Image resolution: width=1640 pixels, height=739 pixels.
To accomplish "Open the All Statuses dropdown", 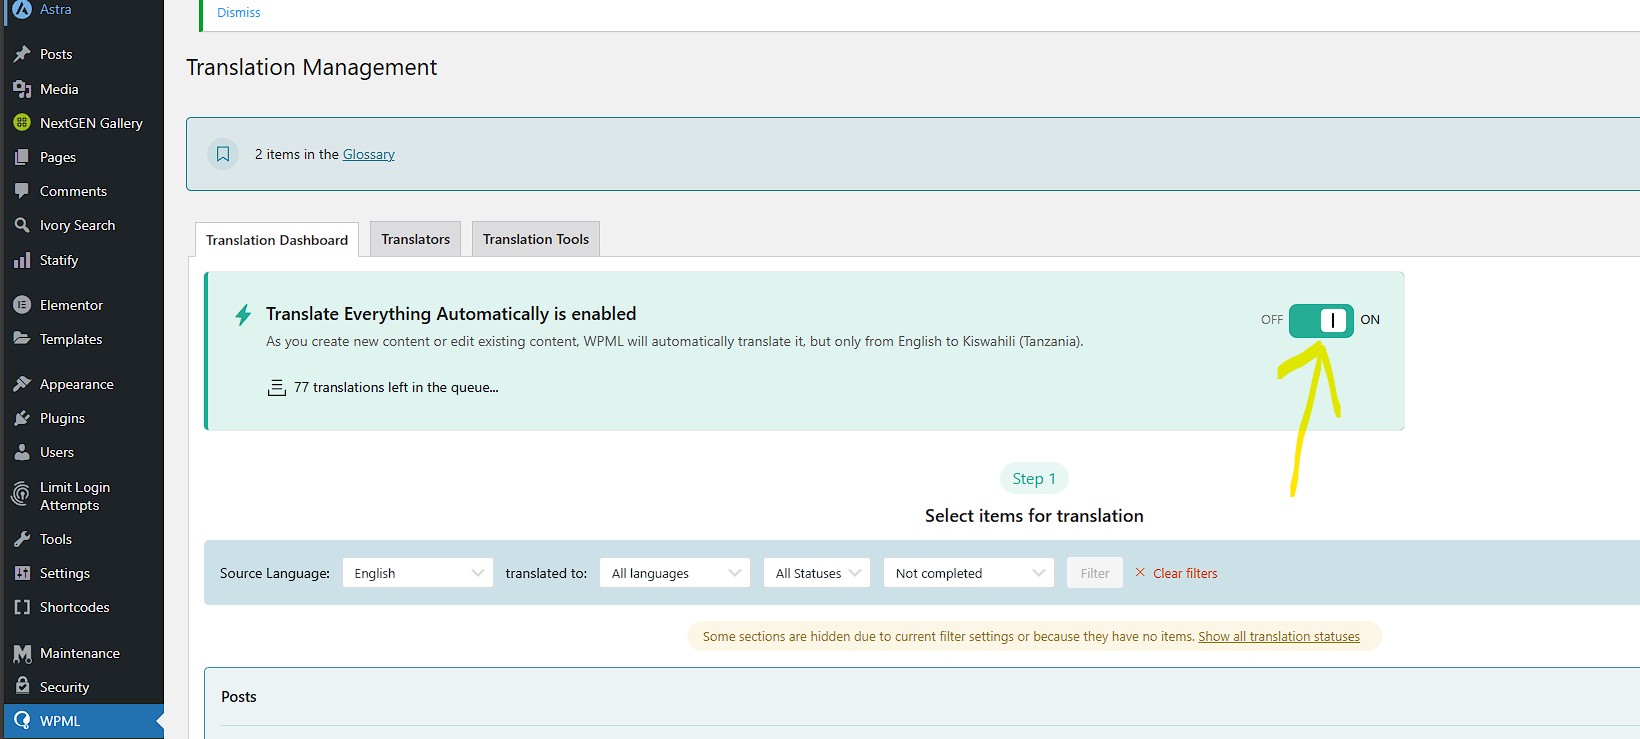I will pos(817,573).
